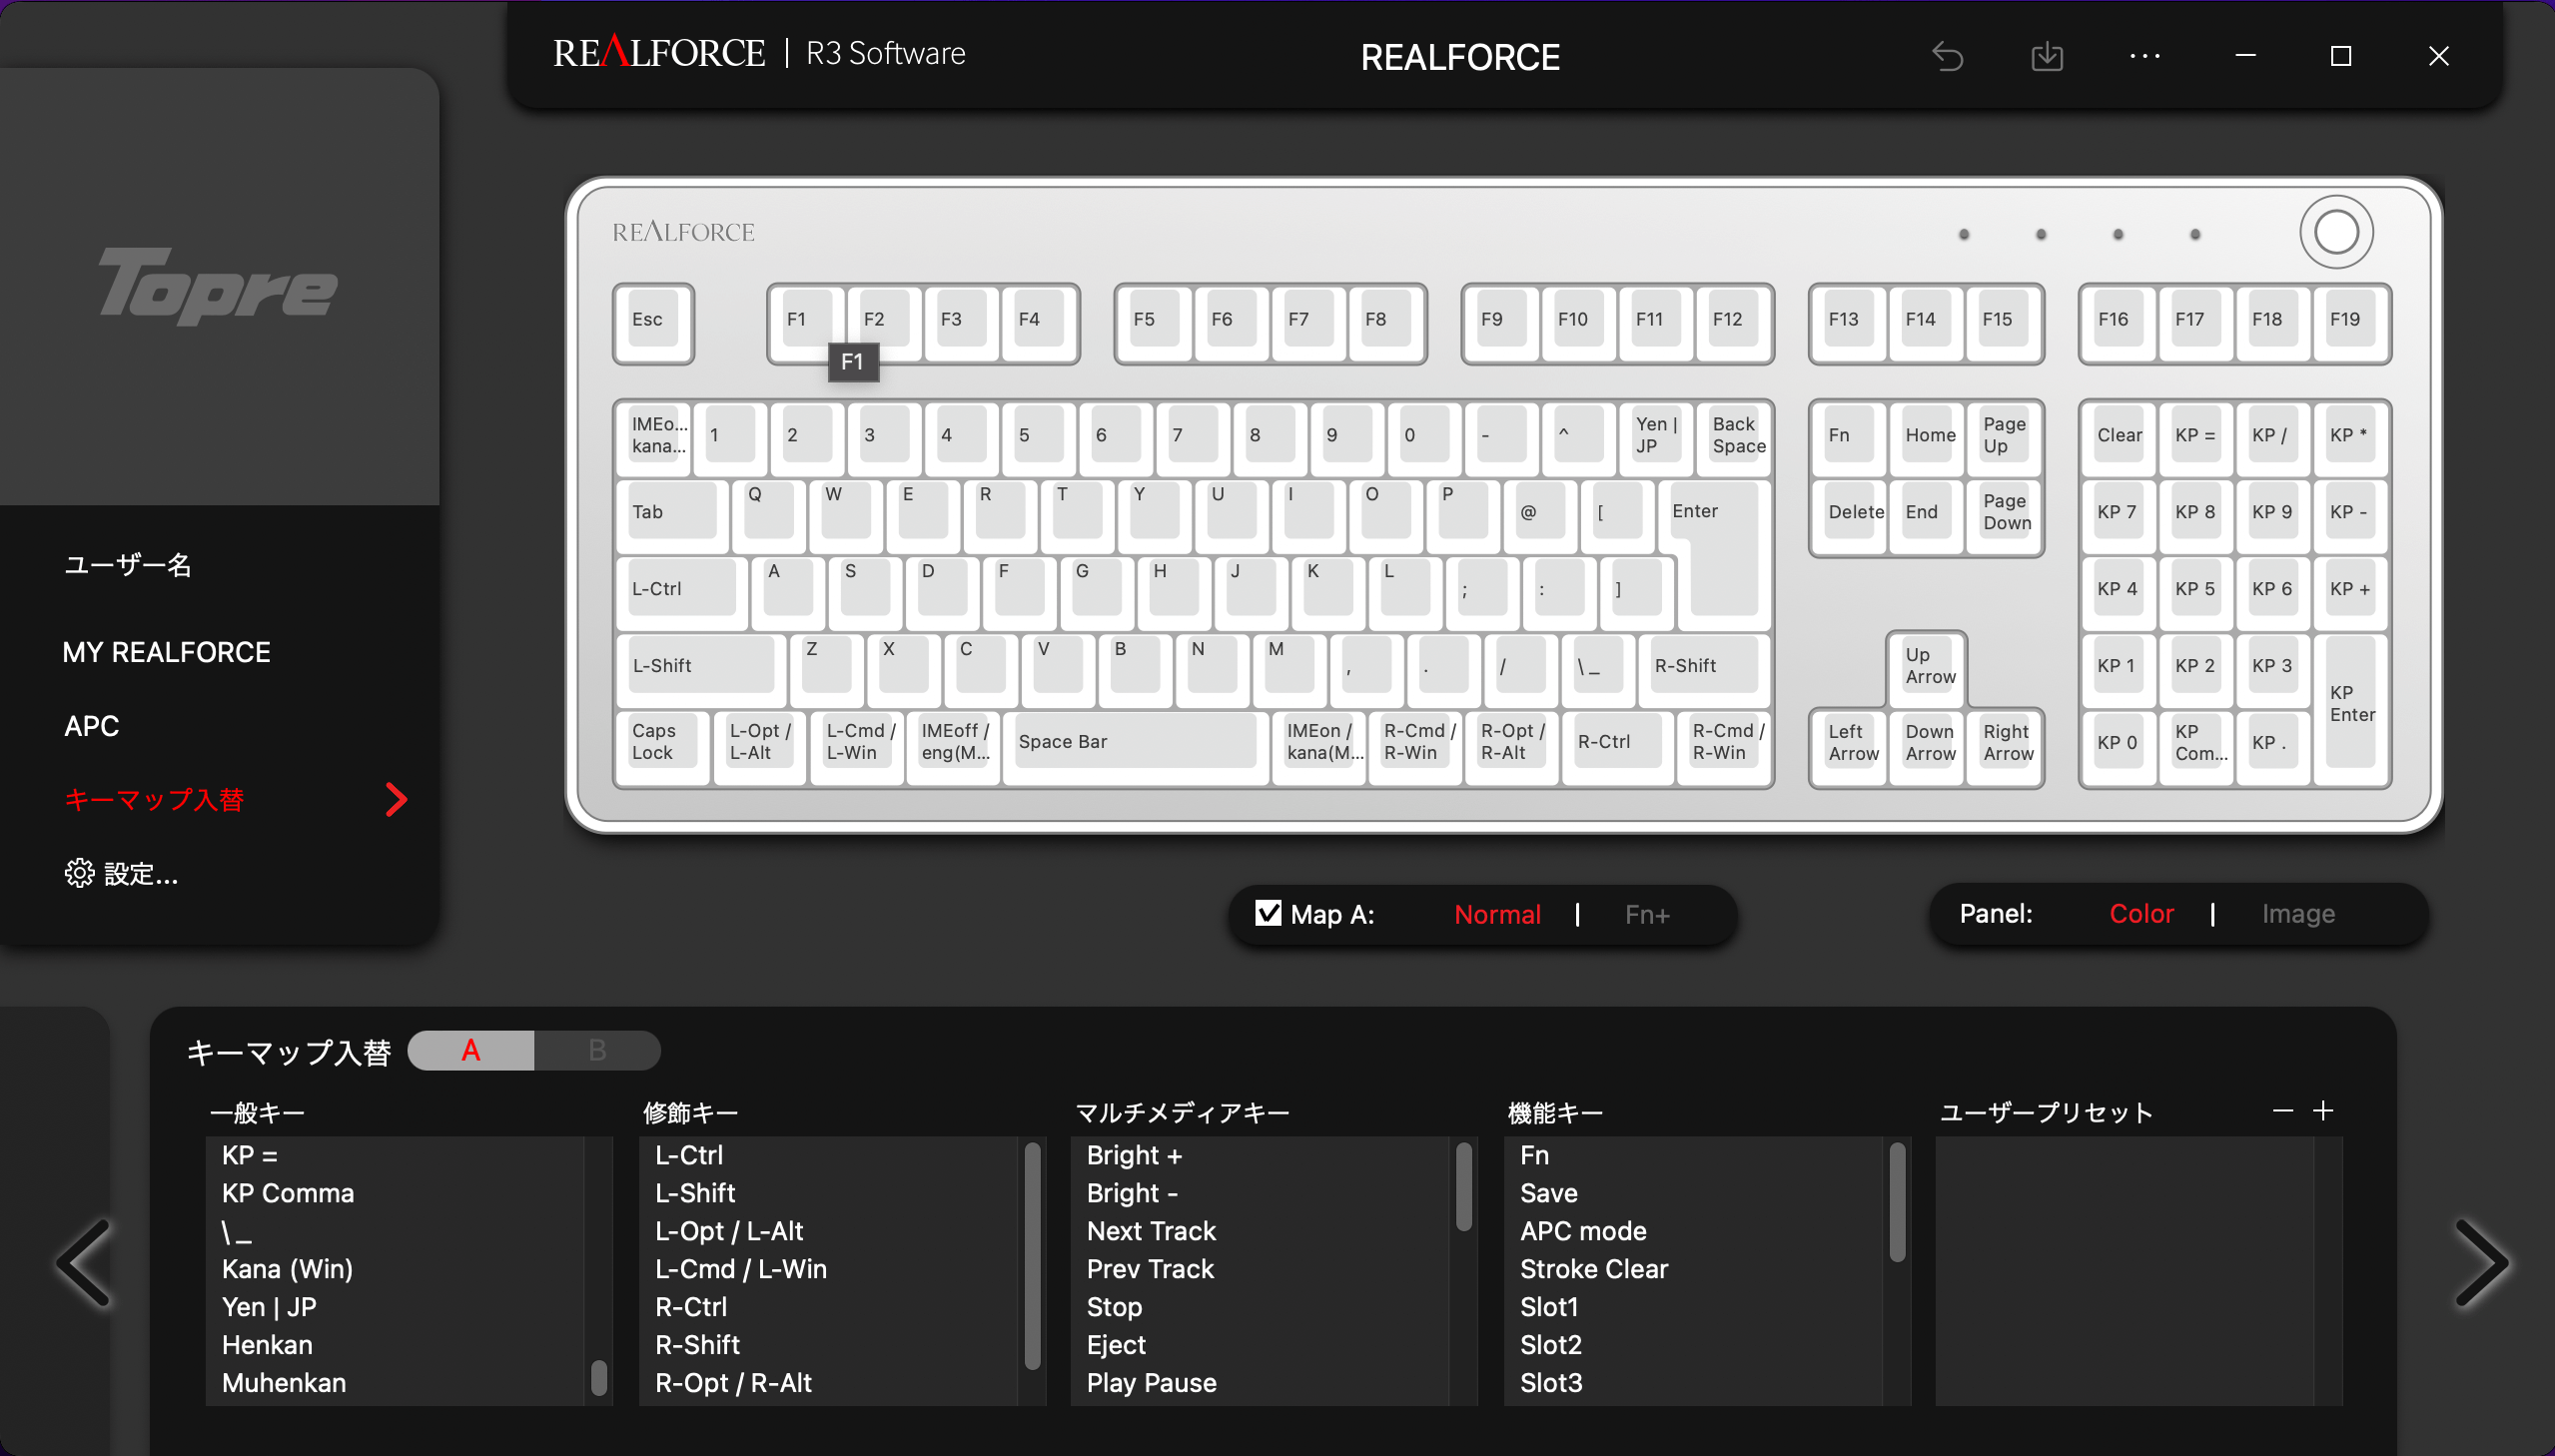The image size is (2555, 1456).
Task: Click the save to keyboard download icon
Action: click(2047, 56)
